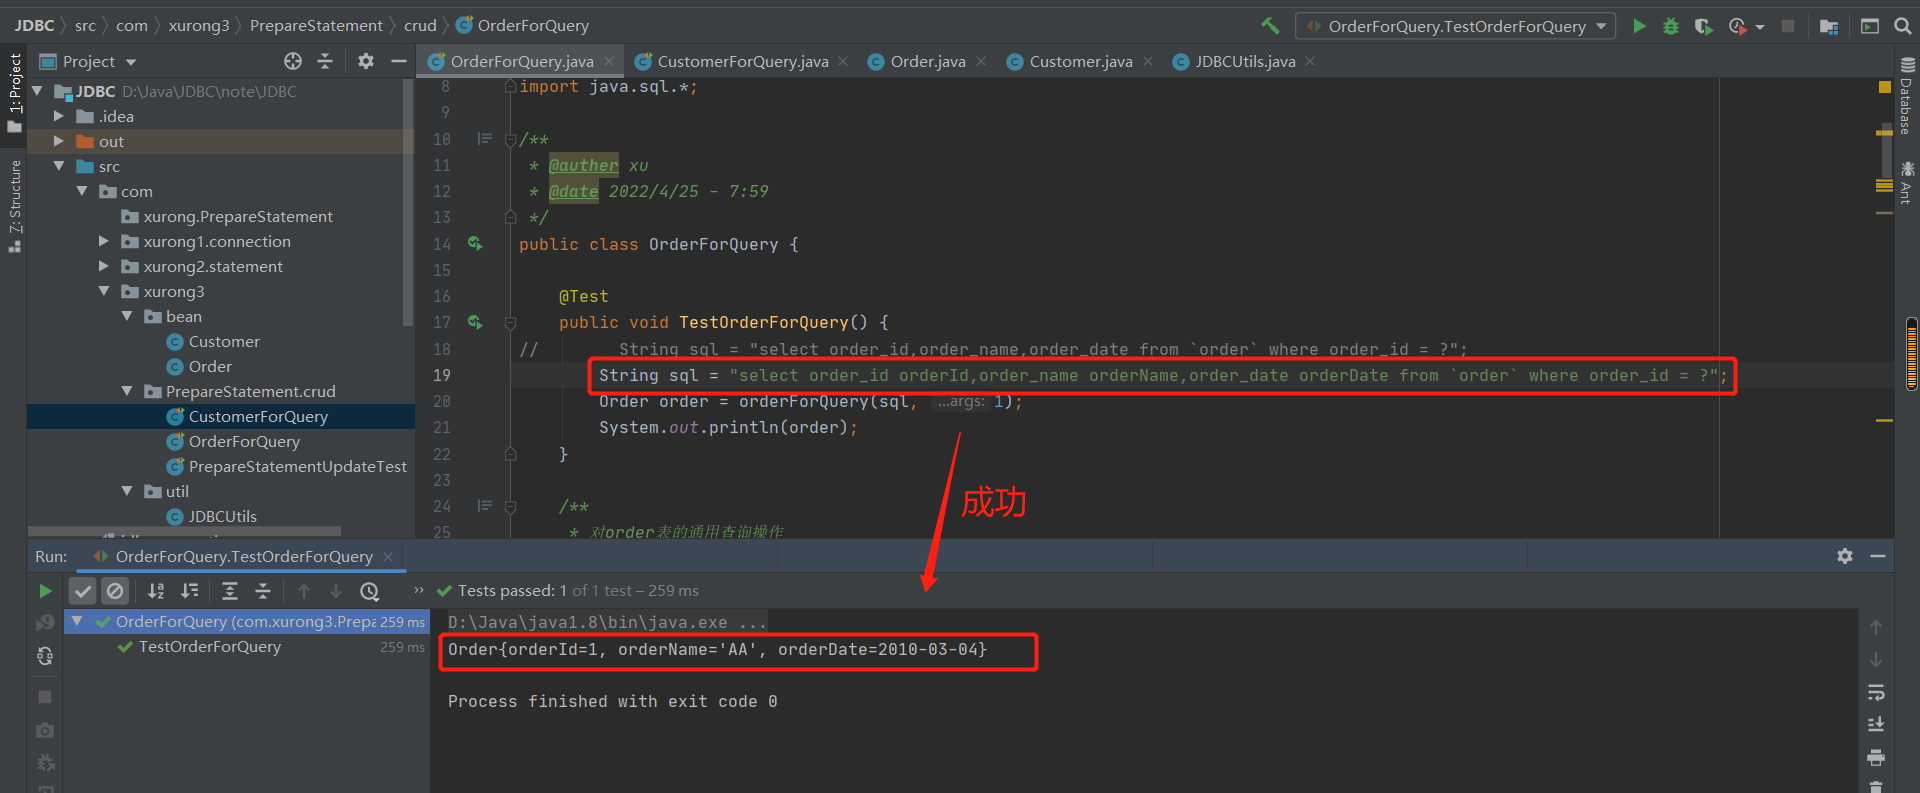Hide the Run tool window

pyautogui.click(x=1878, y=556)
